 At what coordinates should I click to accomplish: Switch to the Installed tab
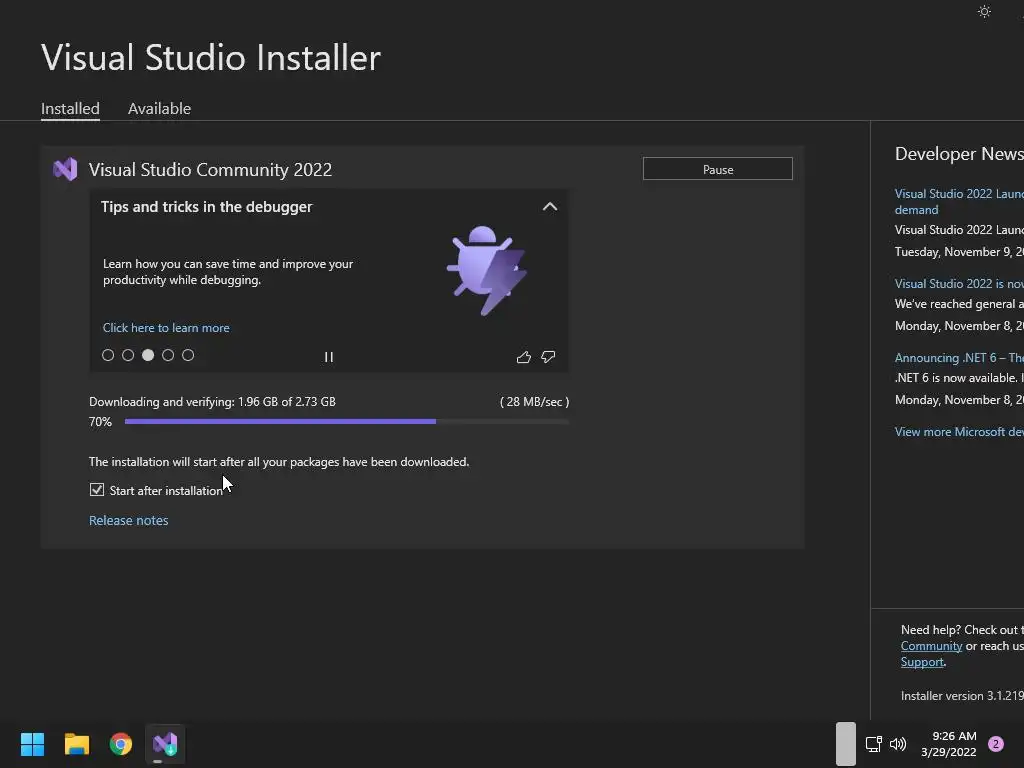pyautogui.click(x=71, y=108)
